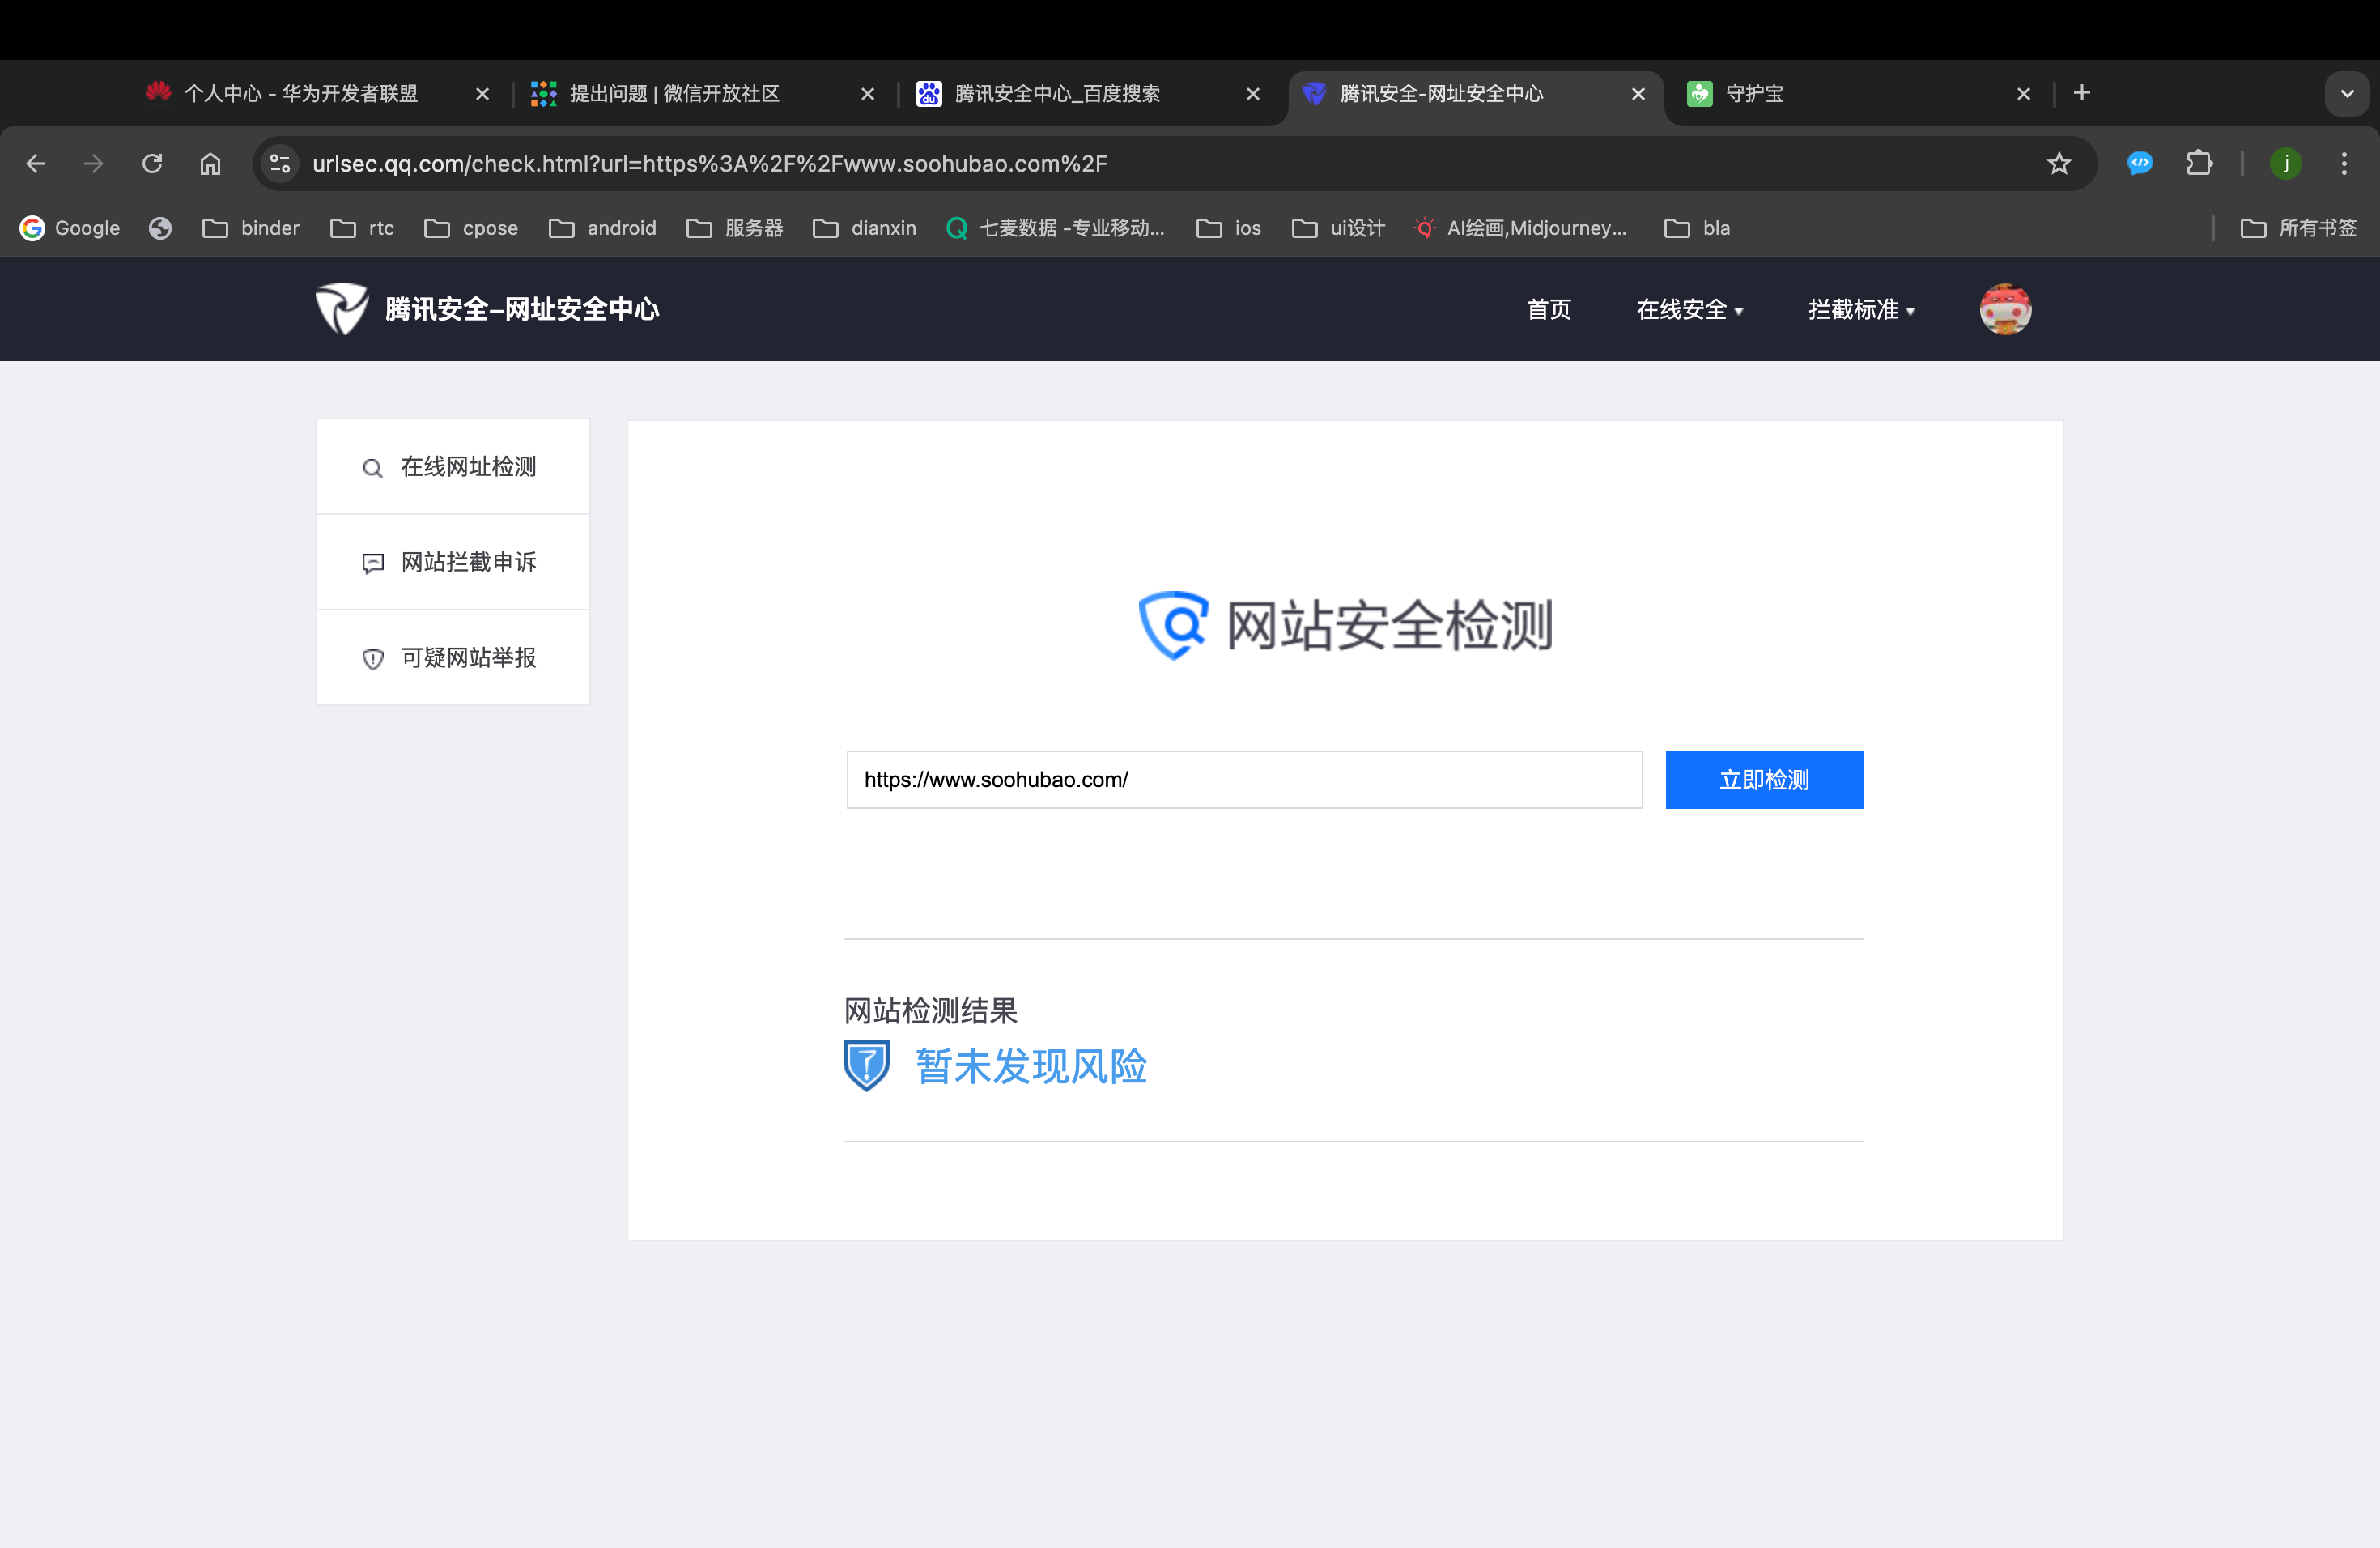Click the user avatar in site header

coord(2004,309)
